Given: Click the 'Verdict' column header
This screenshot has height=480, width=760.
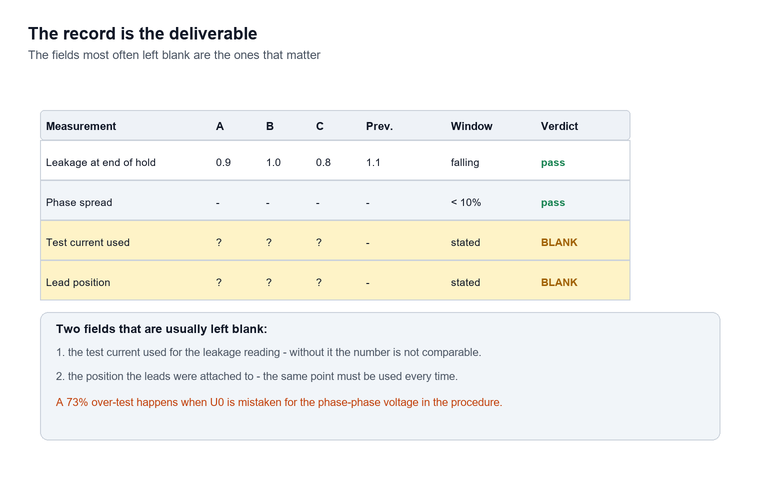Looking at the screenshot, I should pyautogui.click(x=559, y=126).
